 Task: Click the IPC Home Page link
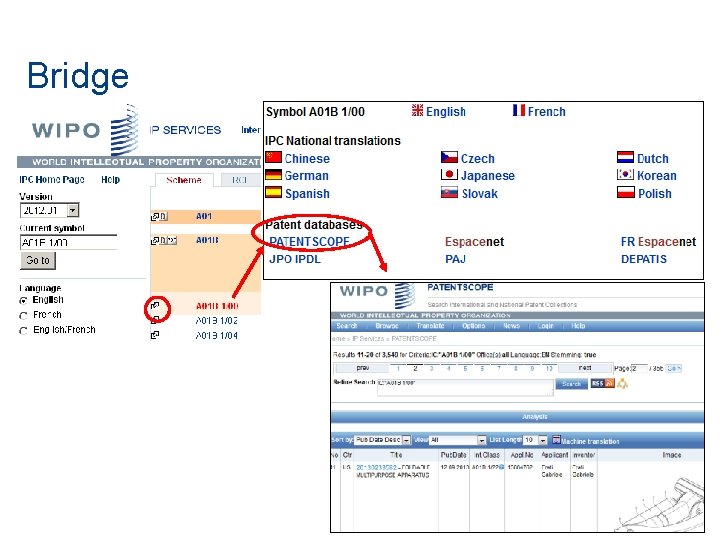pyautogui.click(x=52, y=180)
